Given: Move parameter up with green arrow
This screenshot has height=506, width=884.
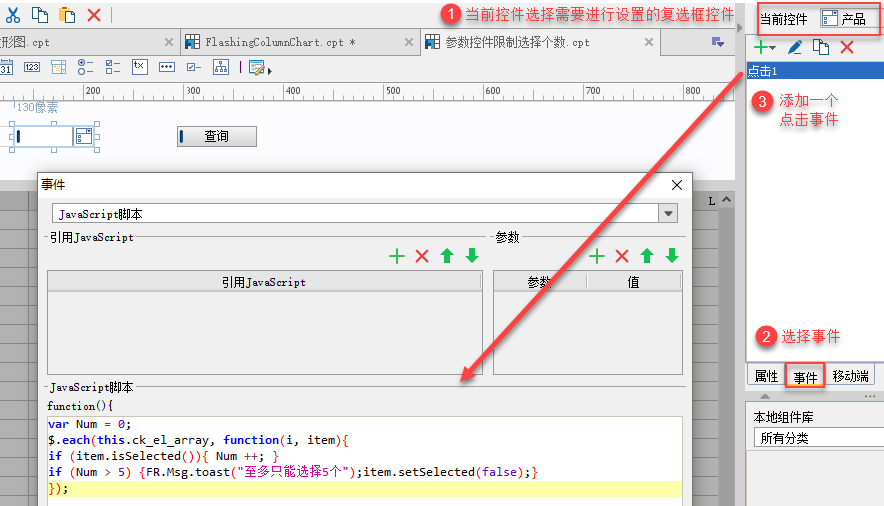Looking at the screenshot, I should click(647, 256).
